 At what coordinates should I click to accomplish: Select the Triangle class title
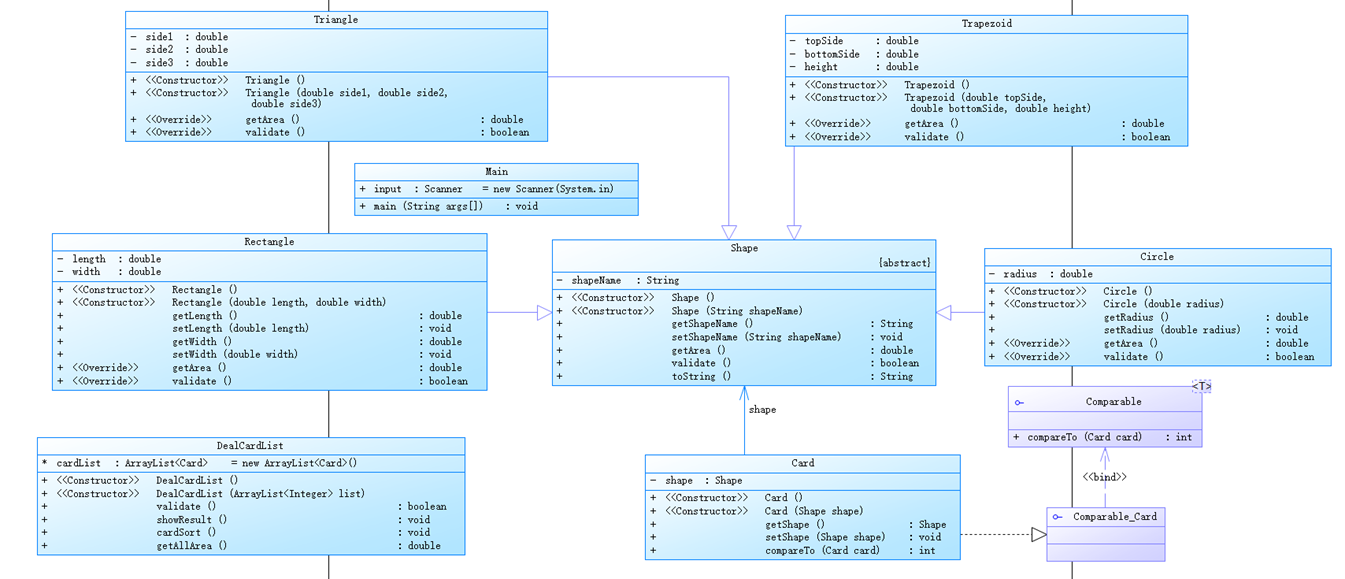(336, 20)
